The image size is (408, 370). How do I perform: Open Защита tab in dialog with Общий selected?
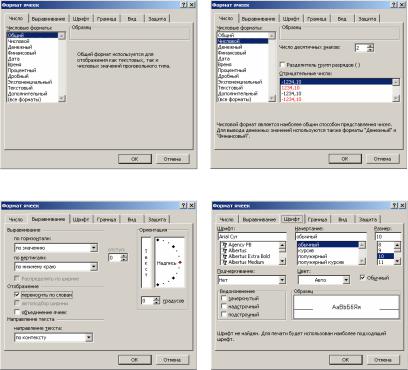(x=157, y=19)
